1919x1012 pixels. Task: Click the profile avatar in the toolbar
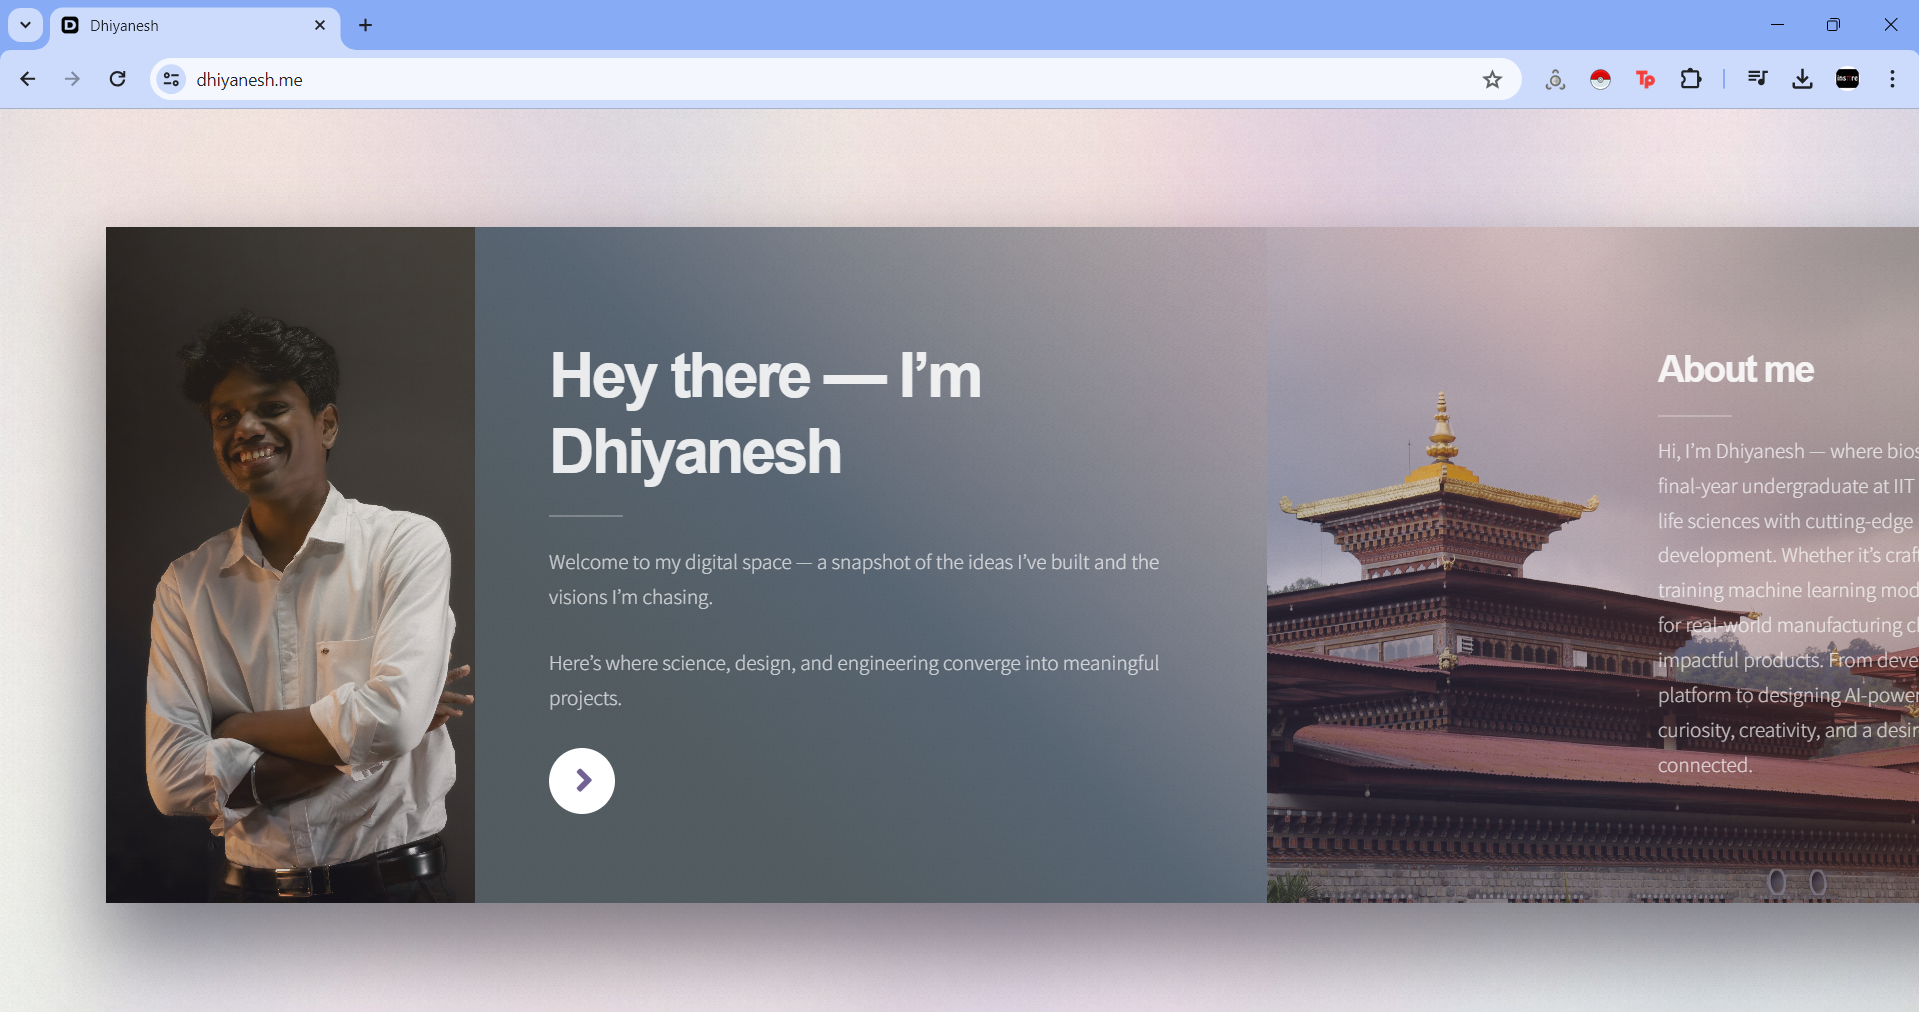click(1847, 79)
